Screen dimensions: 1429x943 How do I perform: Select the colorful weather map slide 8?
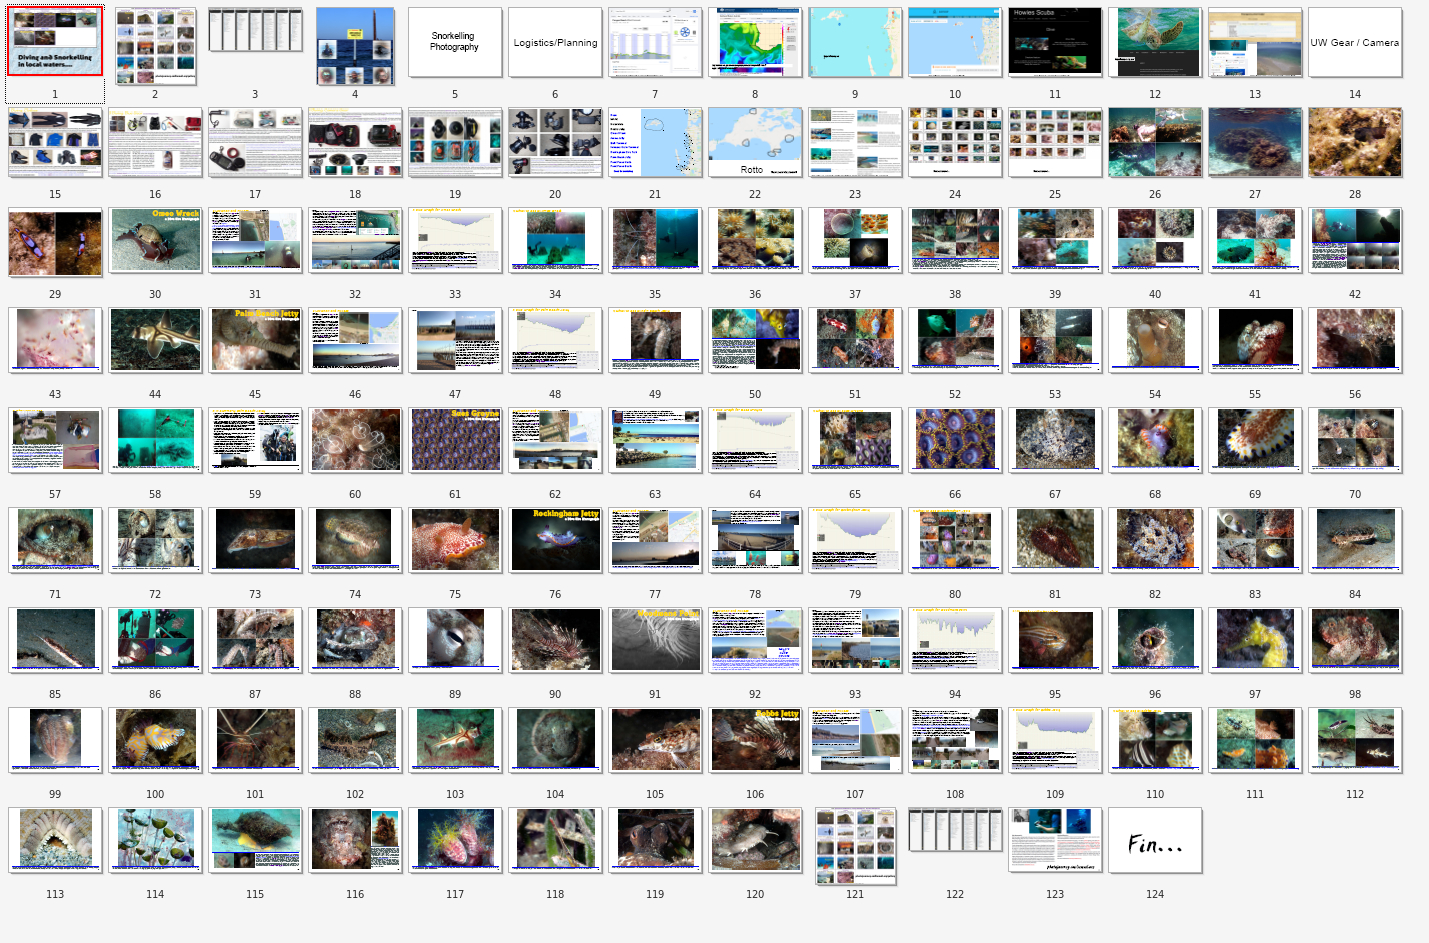pyautogui.click(x=755, y=42)
